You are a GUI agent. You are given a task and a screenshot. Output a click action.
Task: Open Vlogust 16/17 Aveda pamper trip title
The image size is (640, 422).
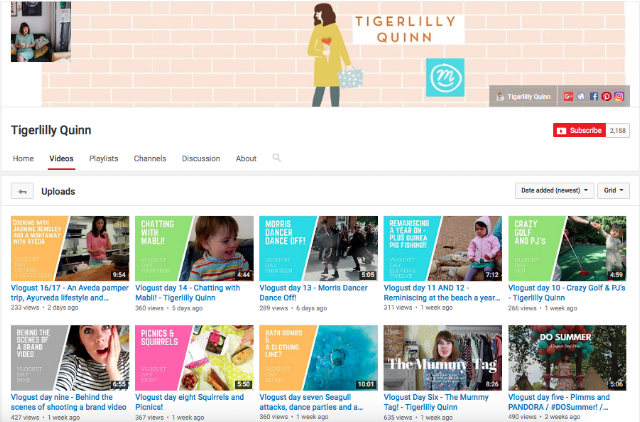click(69, 293)
